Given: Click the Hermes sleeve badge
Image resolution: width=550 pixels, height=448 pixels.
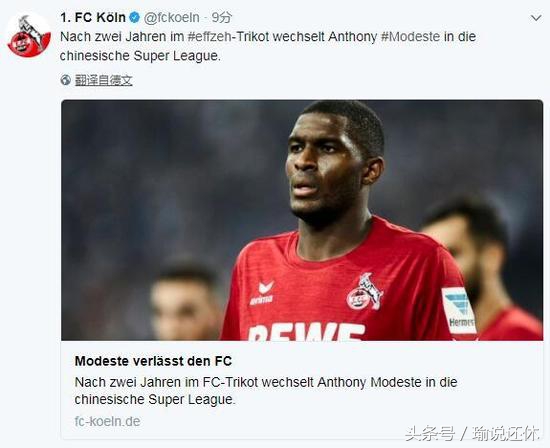Looking at the screenshot, I should (x=459, y=311).
